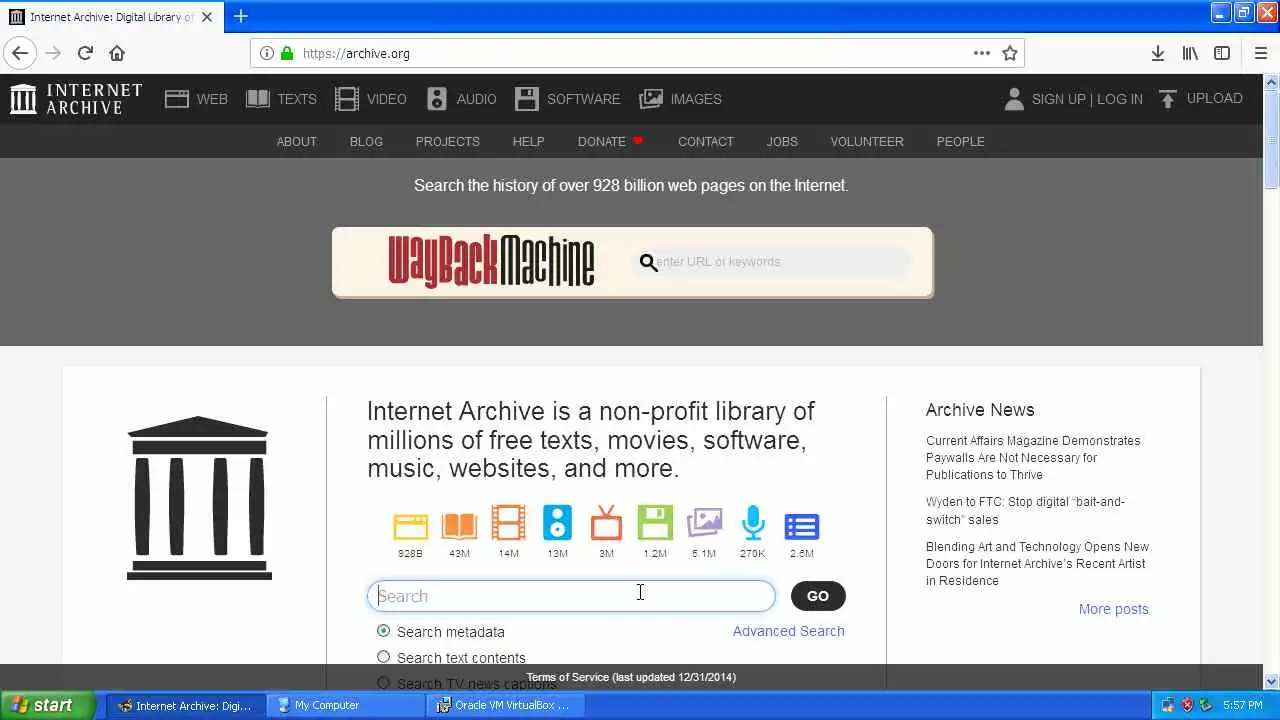Open the Images picture icon
The height and width of the screenshot is (720, 1280).
[651, 99]
